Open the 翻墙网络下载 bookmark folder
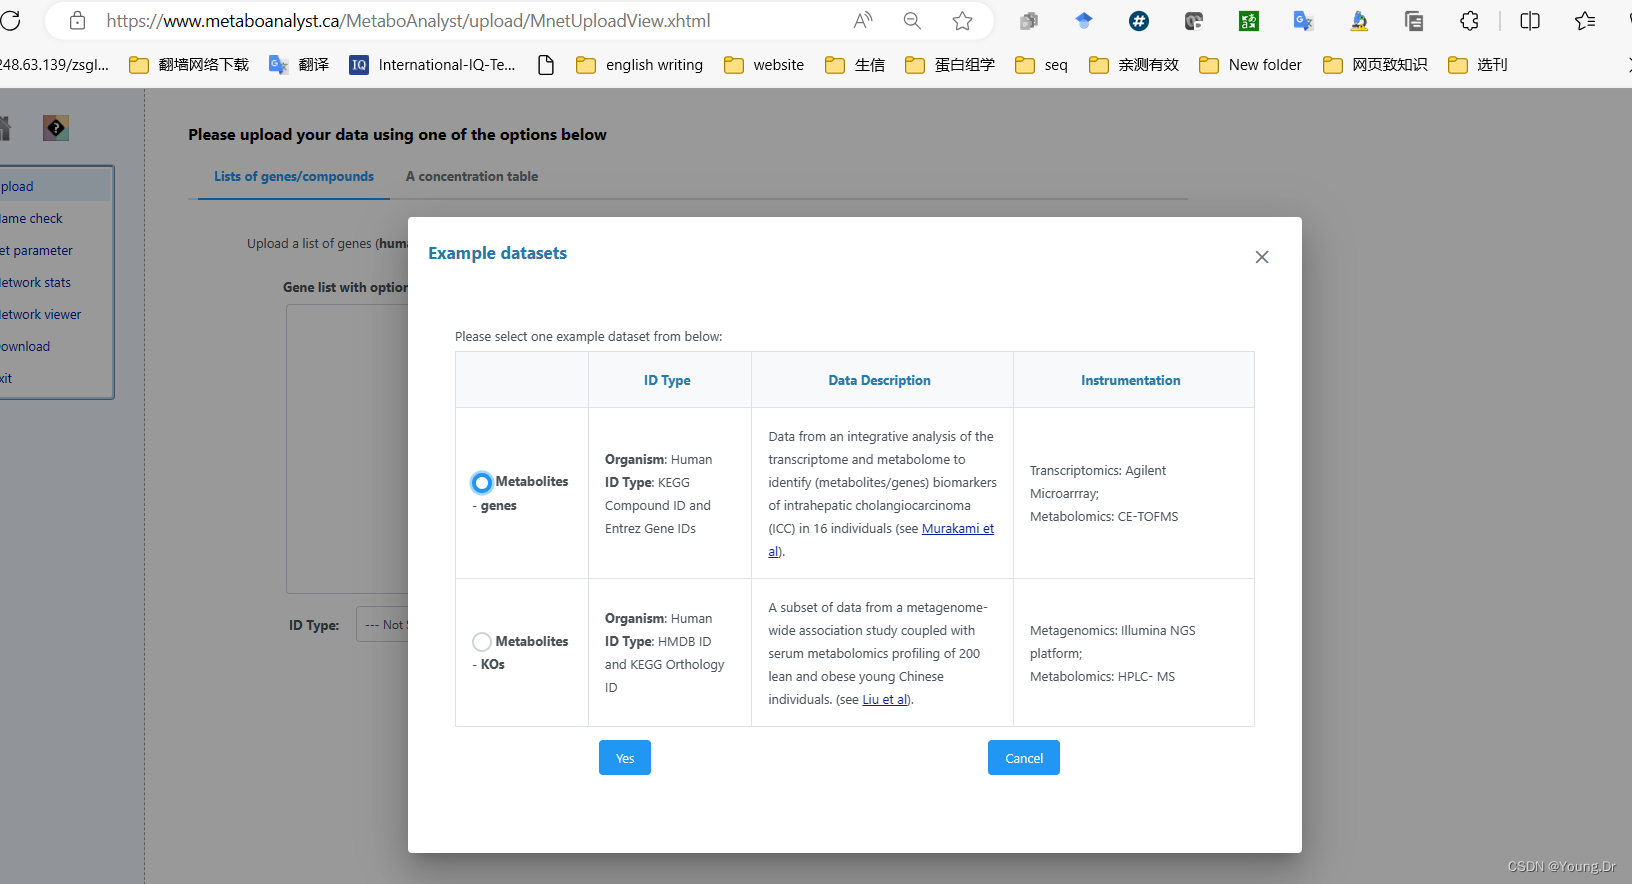Screen dimensions: 1632x884 189,65
